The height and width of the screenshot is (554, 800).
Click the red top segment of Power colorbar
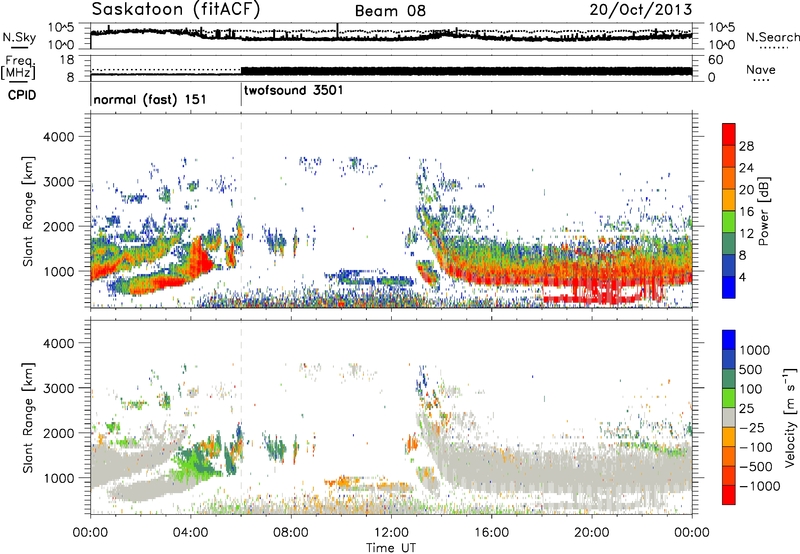click(x=729, y=134)
